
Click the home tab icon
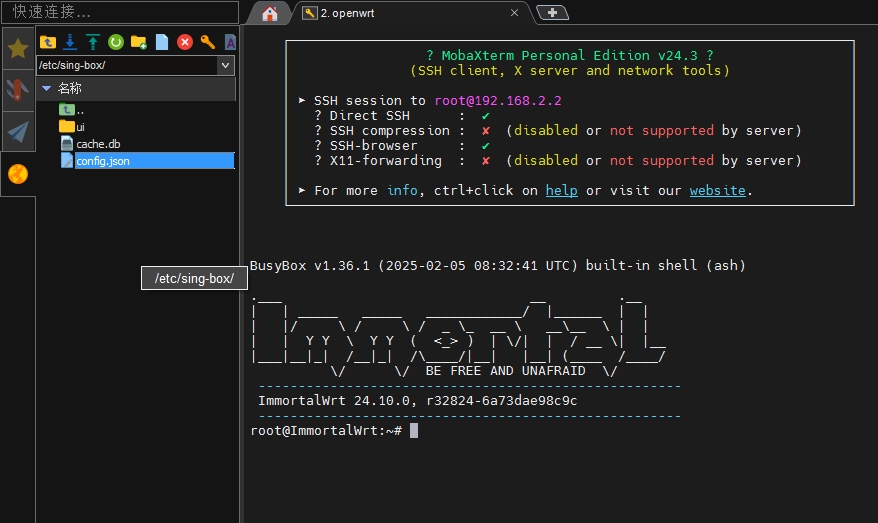pyautogui.click(x=270, y=13)
